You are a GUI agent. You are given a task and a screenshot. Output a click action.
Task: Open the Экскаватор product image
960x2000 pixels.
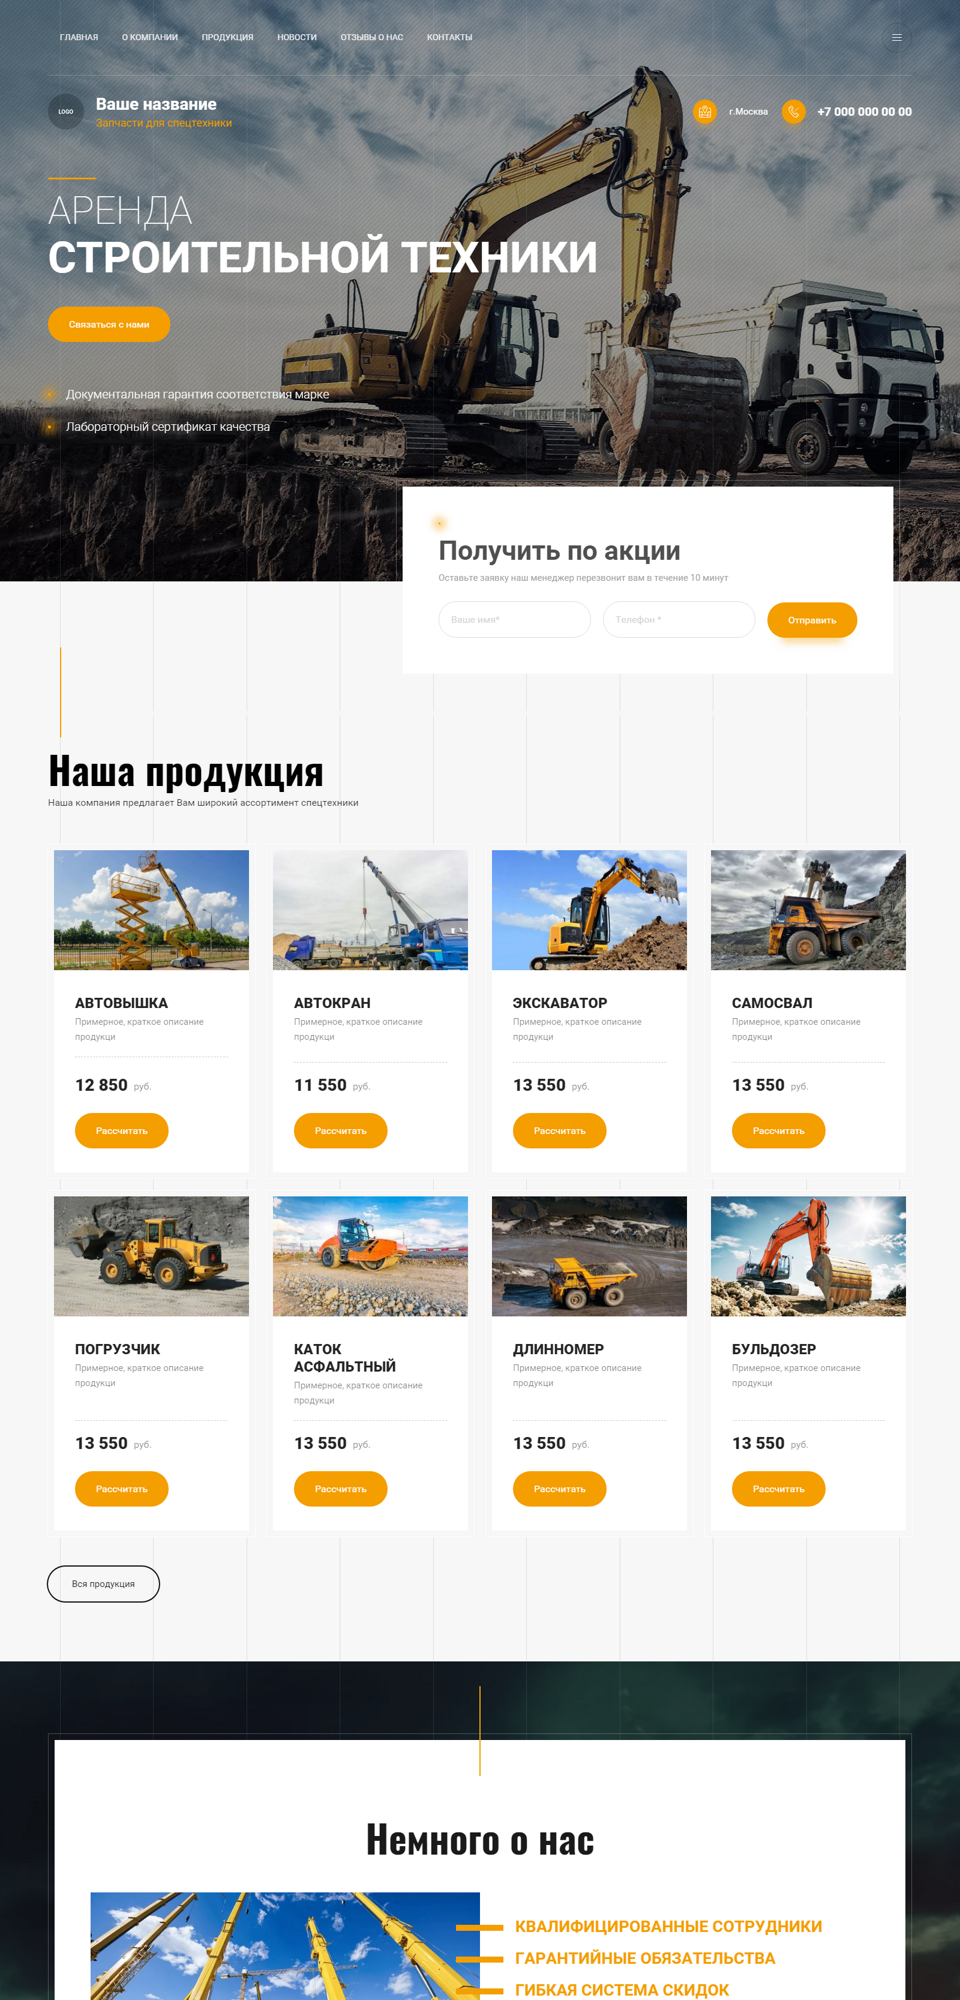coord(589,910)
